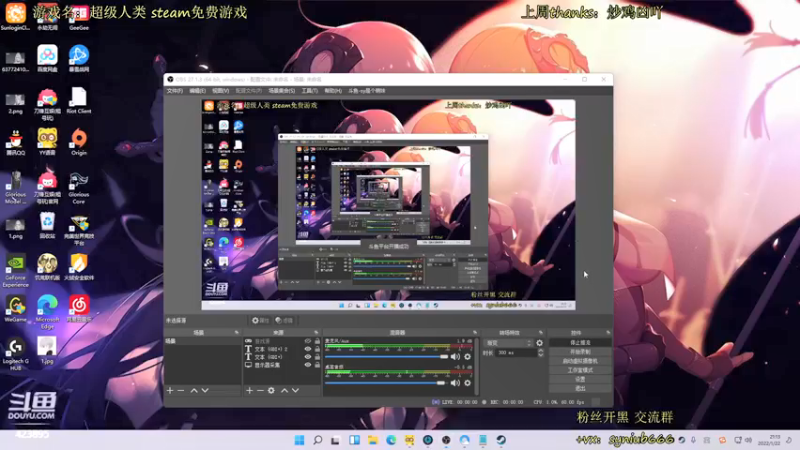800x450 pixels.
Task: Adjust desktop audio volume slider
Action: (385, 383)
